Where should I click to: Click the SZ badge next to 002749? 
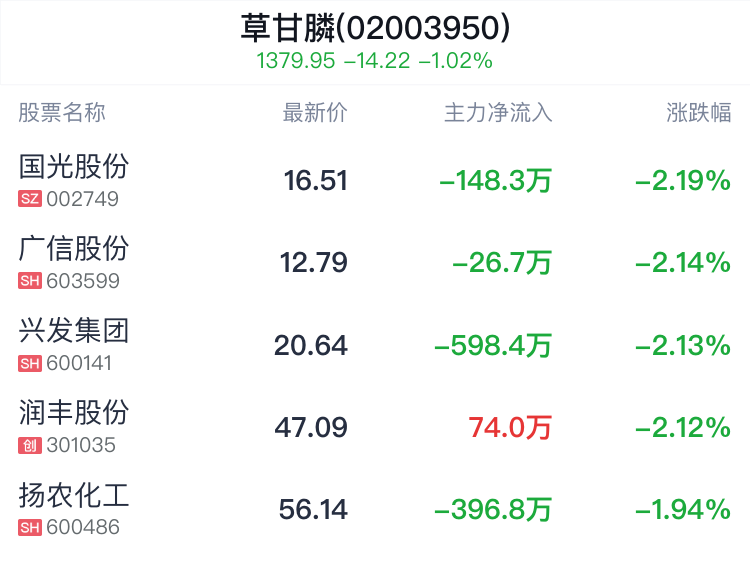click(x=30, y=199)
